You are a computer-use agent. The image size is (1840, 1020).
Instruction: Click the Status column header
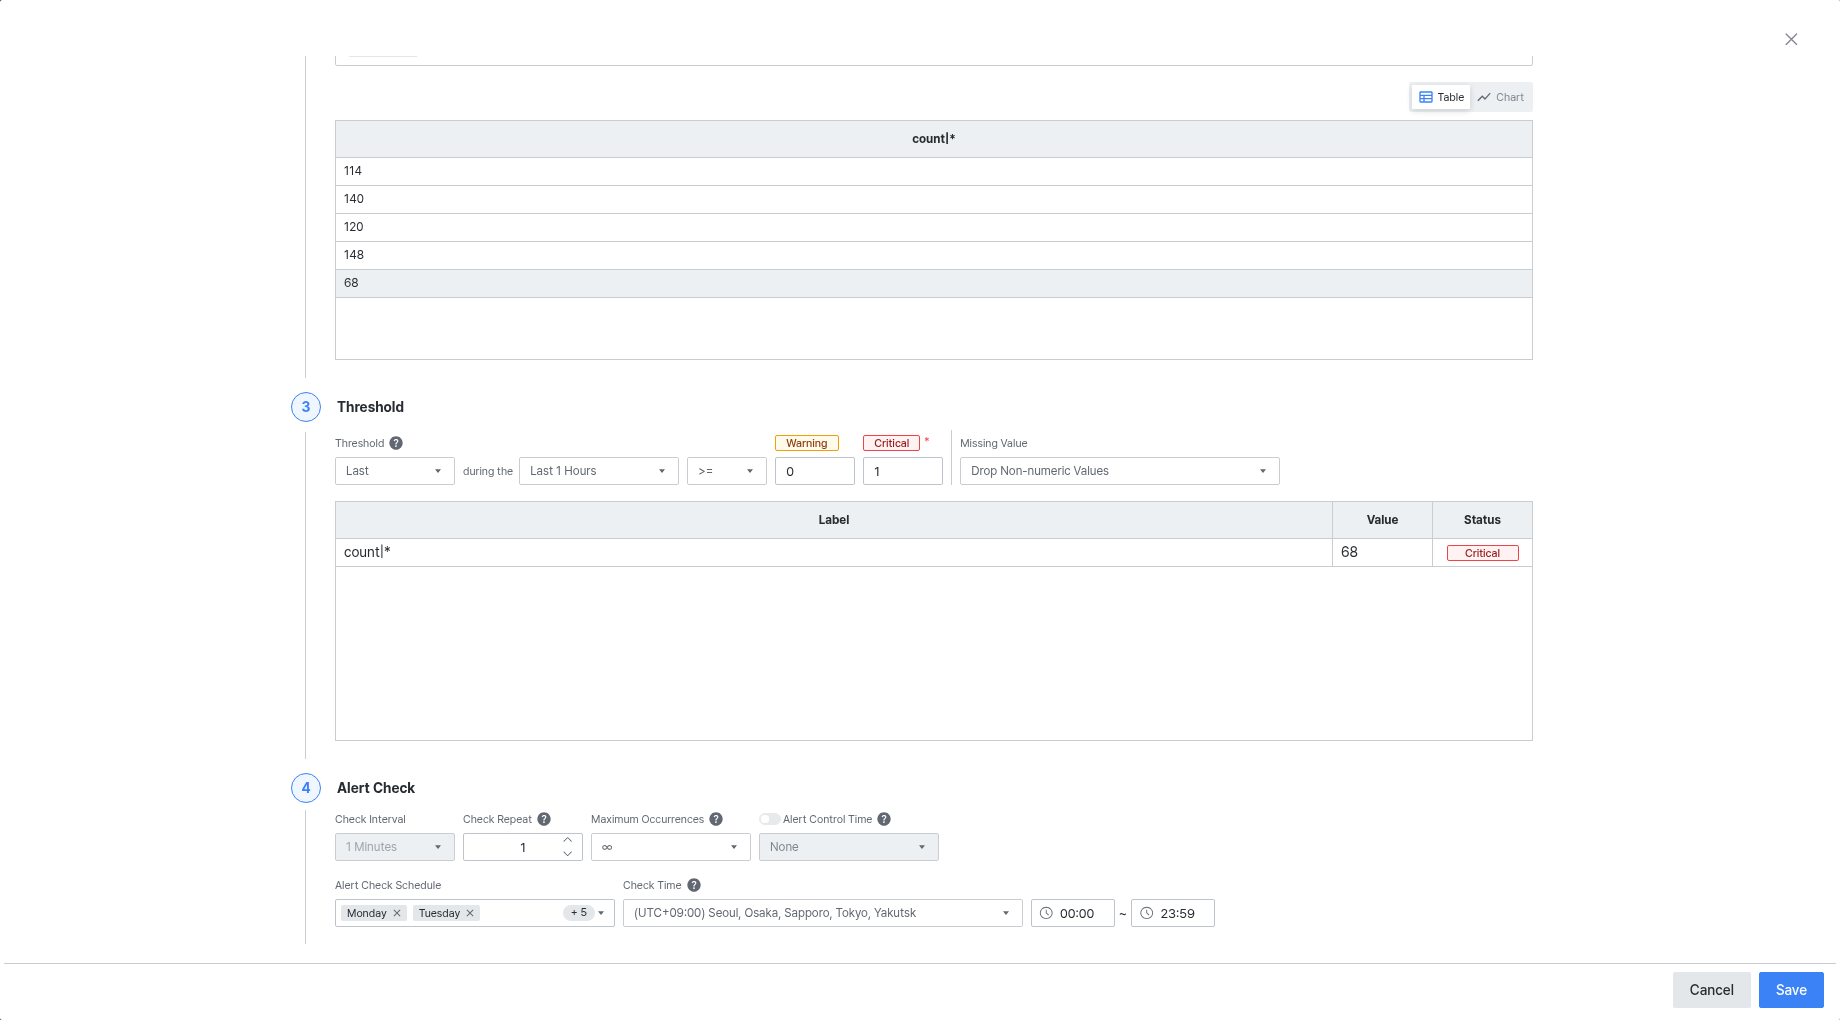pyautogui.click(x=1482, y=520)
